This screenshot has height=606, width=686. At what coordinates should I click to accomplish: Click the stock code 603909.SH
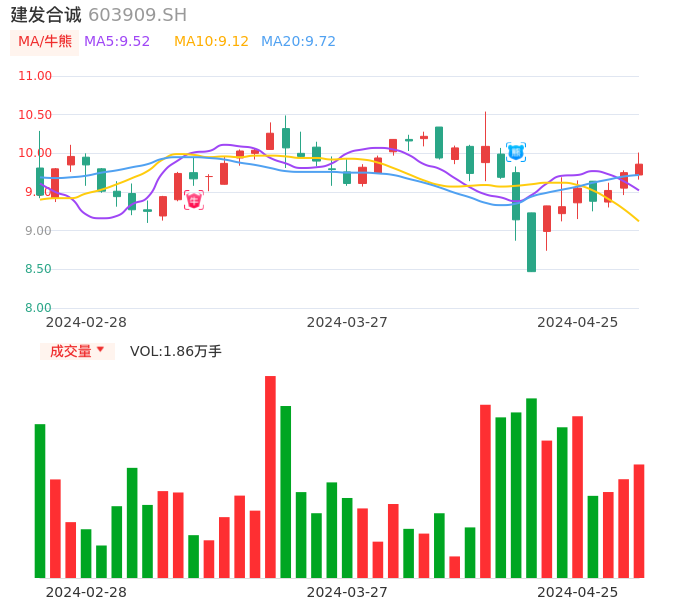click(x=137, y=15)
